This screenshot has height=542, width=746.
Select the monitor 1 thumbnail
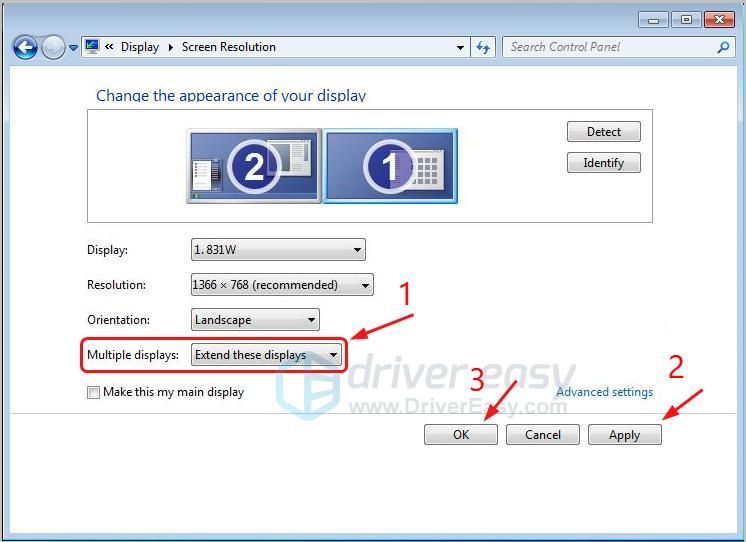[390, 166]
